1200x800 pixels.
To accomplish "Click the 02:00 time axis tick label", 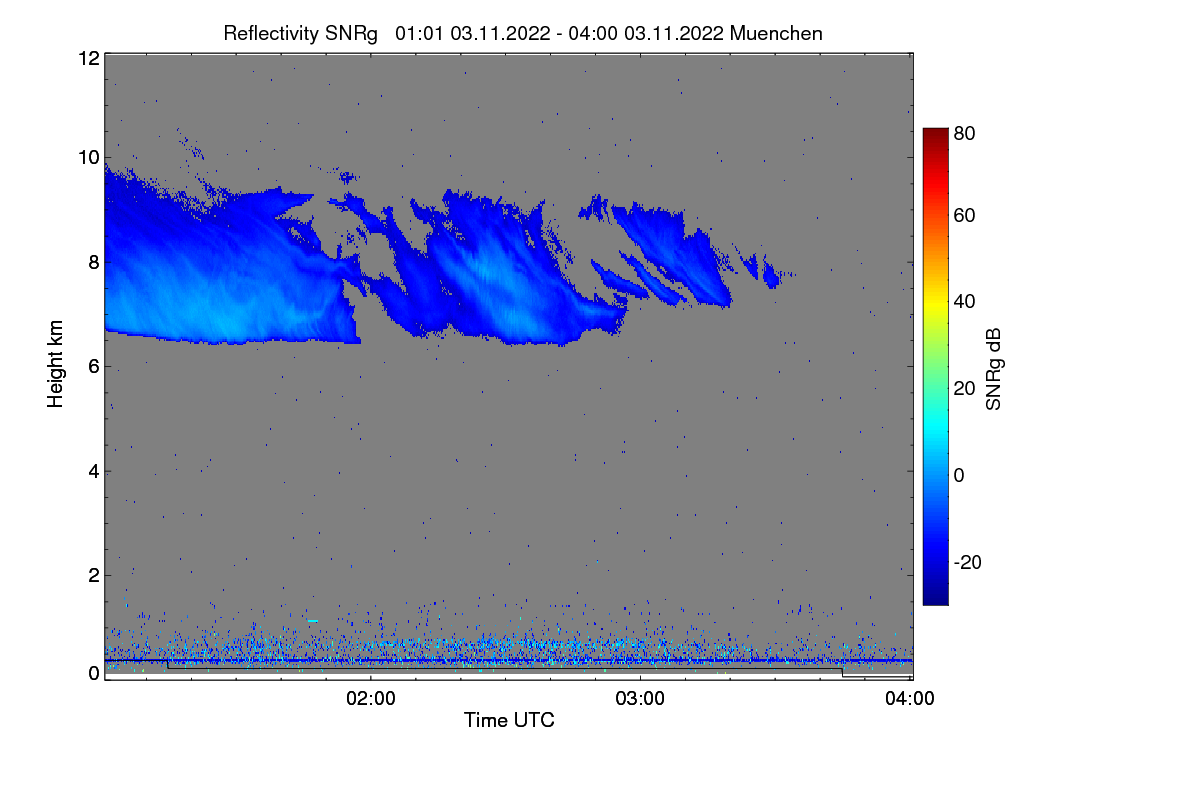I will (371, 699).
